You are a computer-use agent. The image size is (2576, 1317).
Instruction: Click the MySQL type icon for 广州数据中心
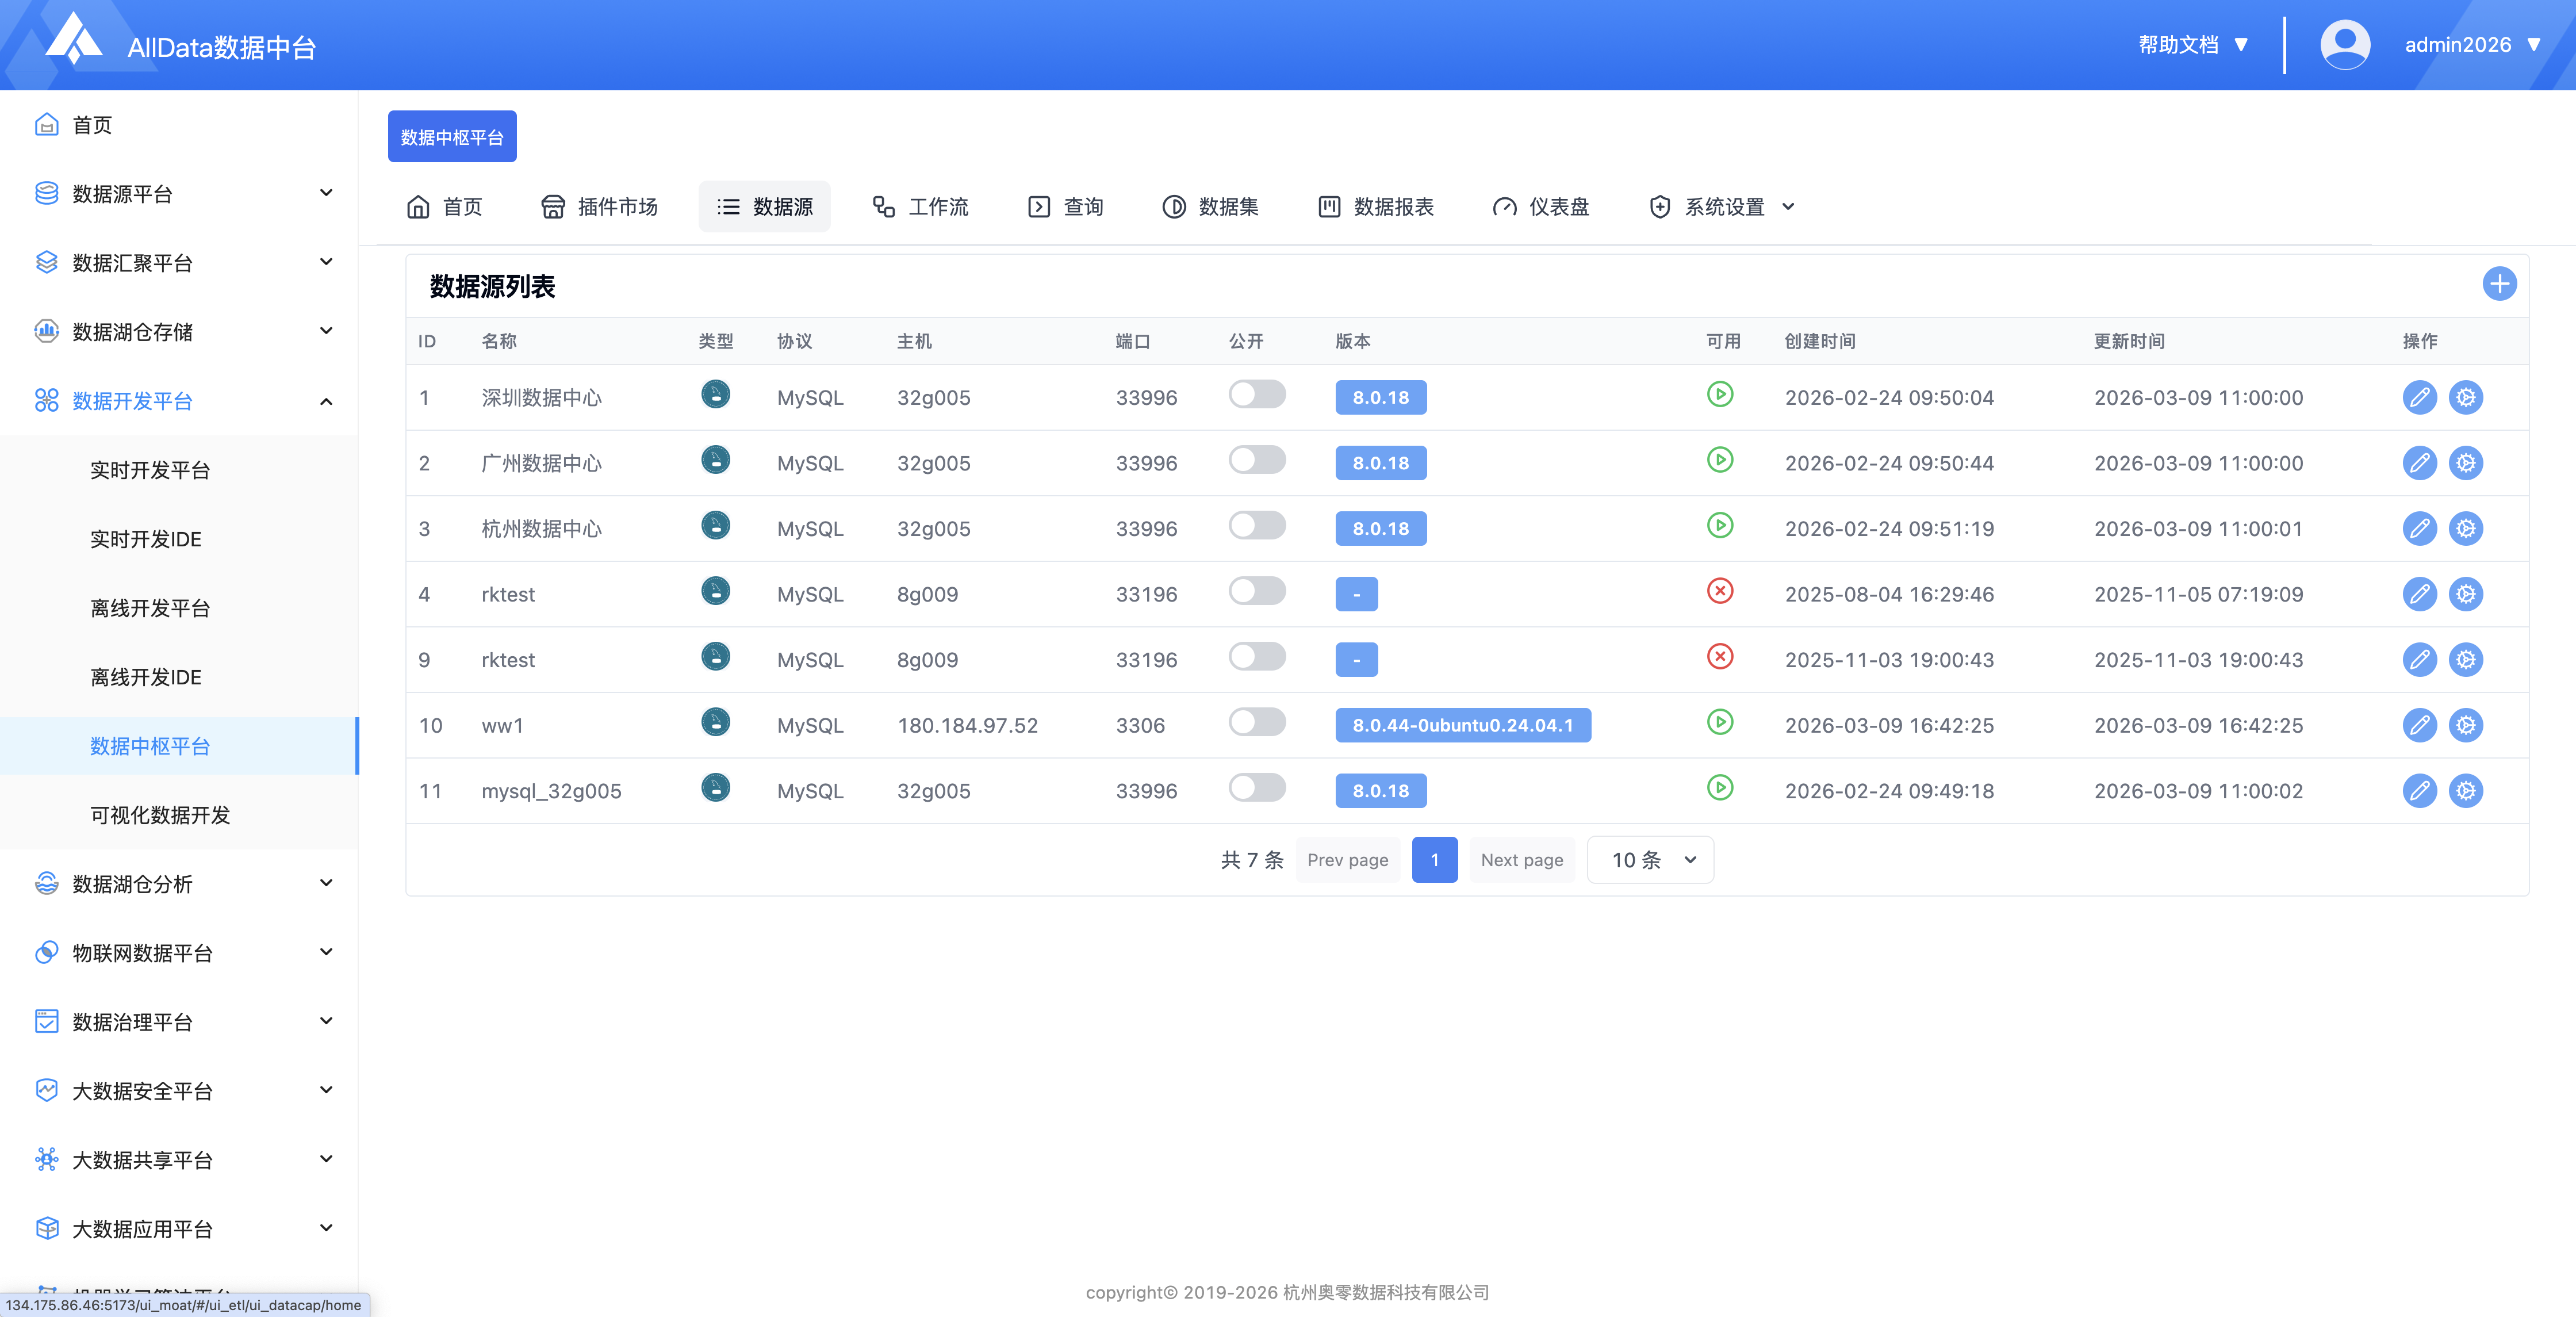[x=715, y=460]
